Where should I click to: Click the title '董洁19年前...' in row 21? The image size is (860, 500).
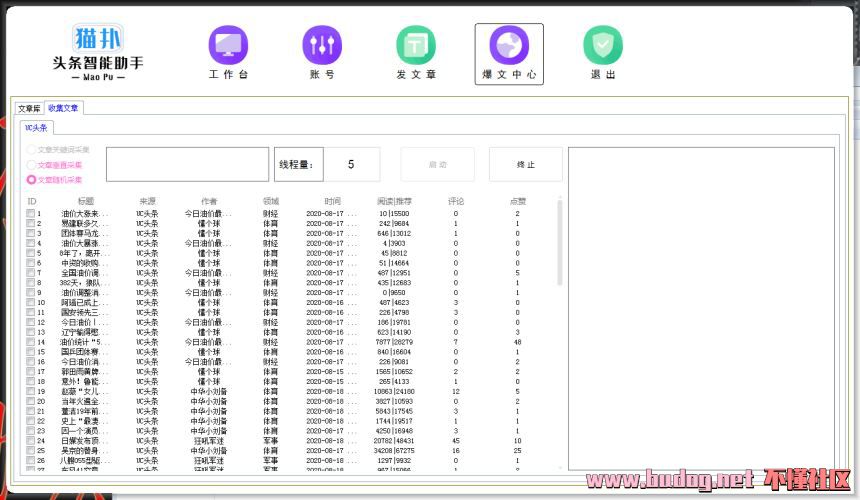(x=85, y=411)
